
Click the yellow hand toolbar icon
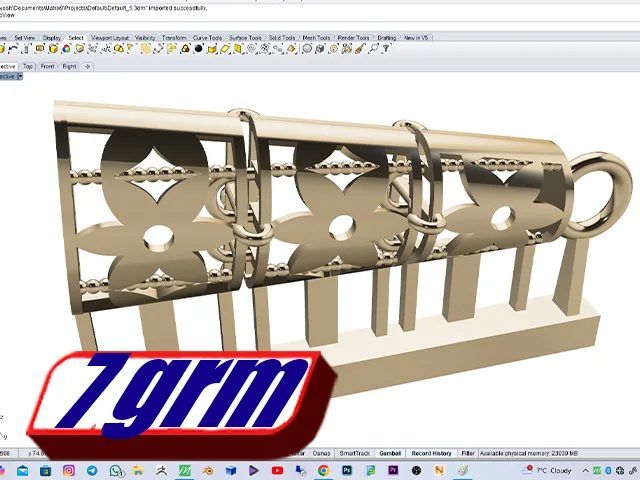[172, 49]
